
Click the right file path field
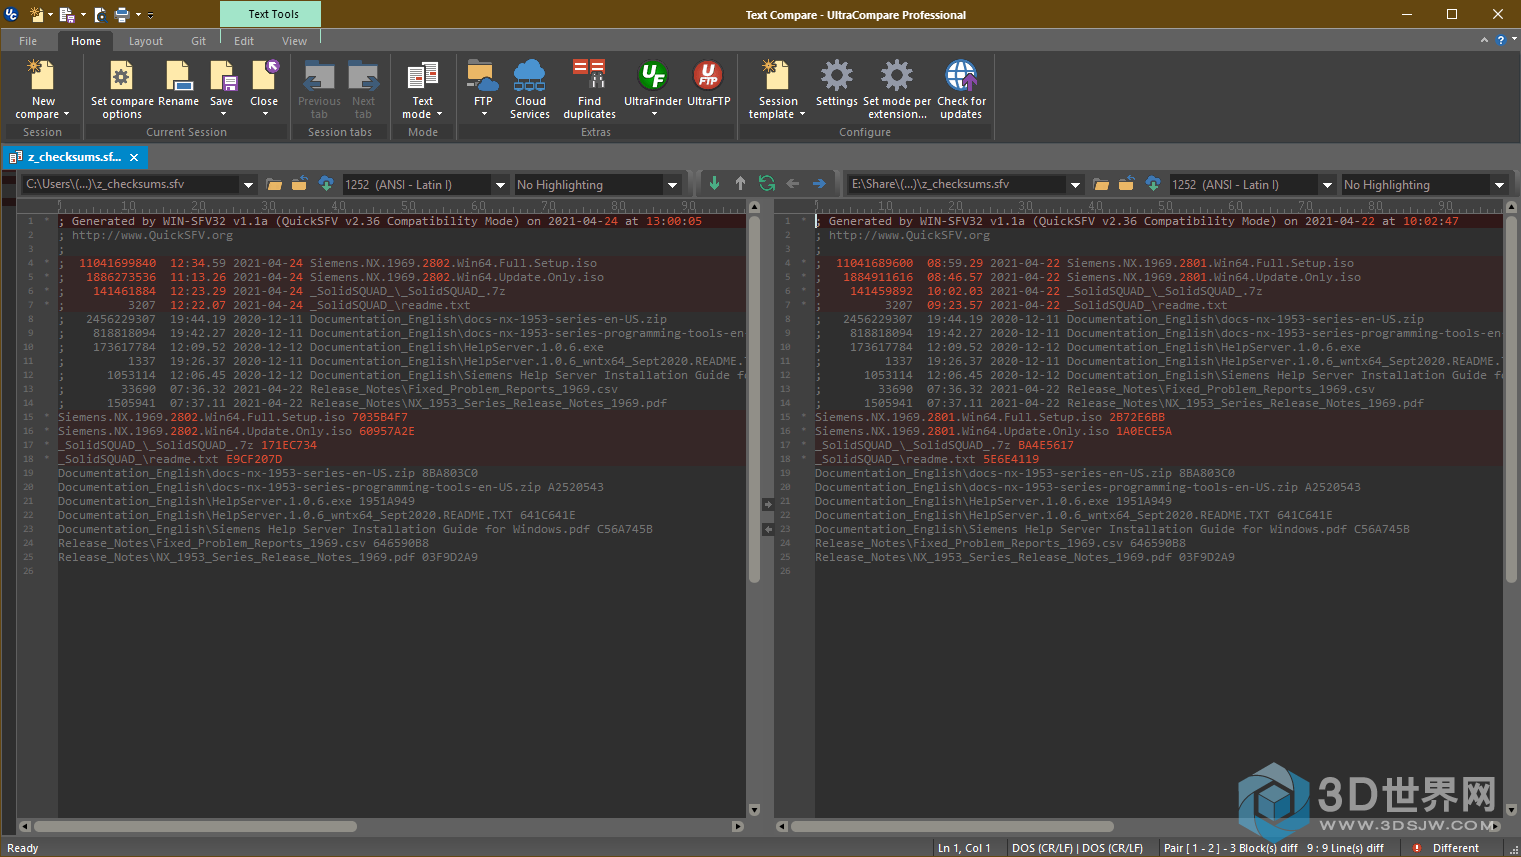coord(957,185)
